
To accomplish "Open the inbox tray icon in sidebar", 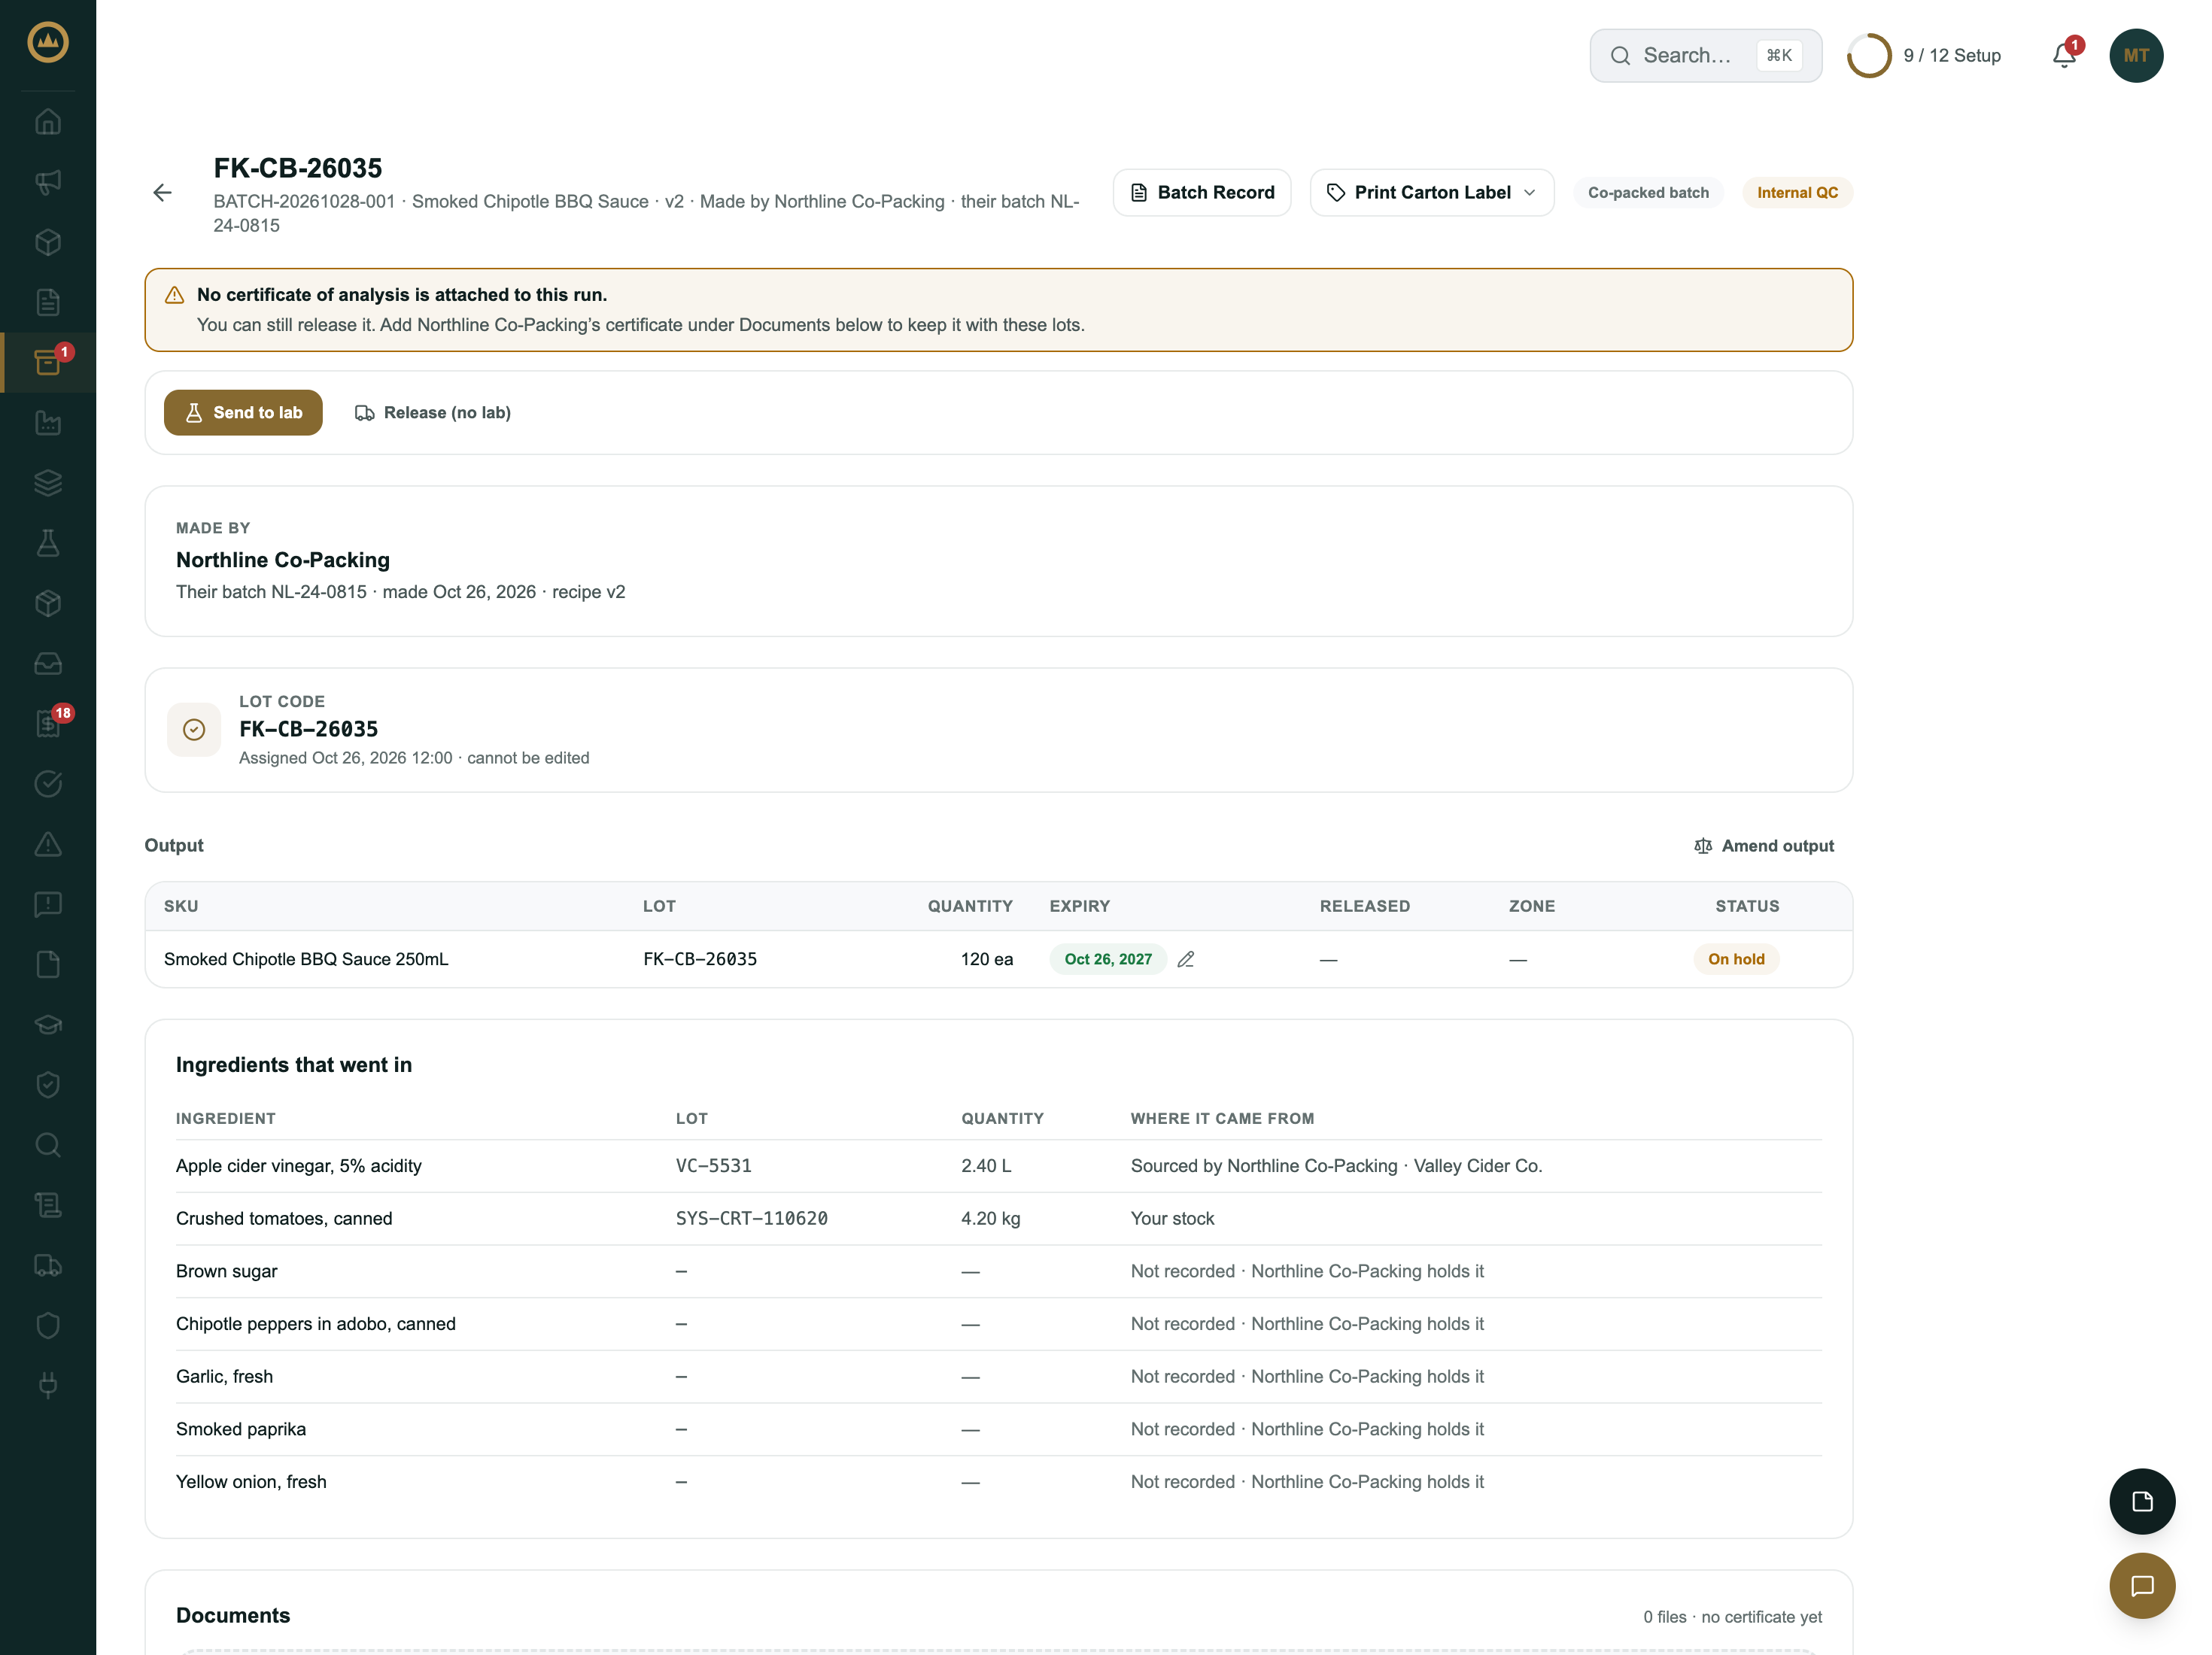I will tap(48, 663).
